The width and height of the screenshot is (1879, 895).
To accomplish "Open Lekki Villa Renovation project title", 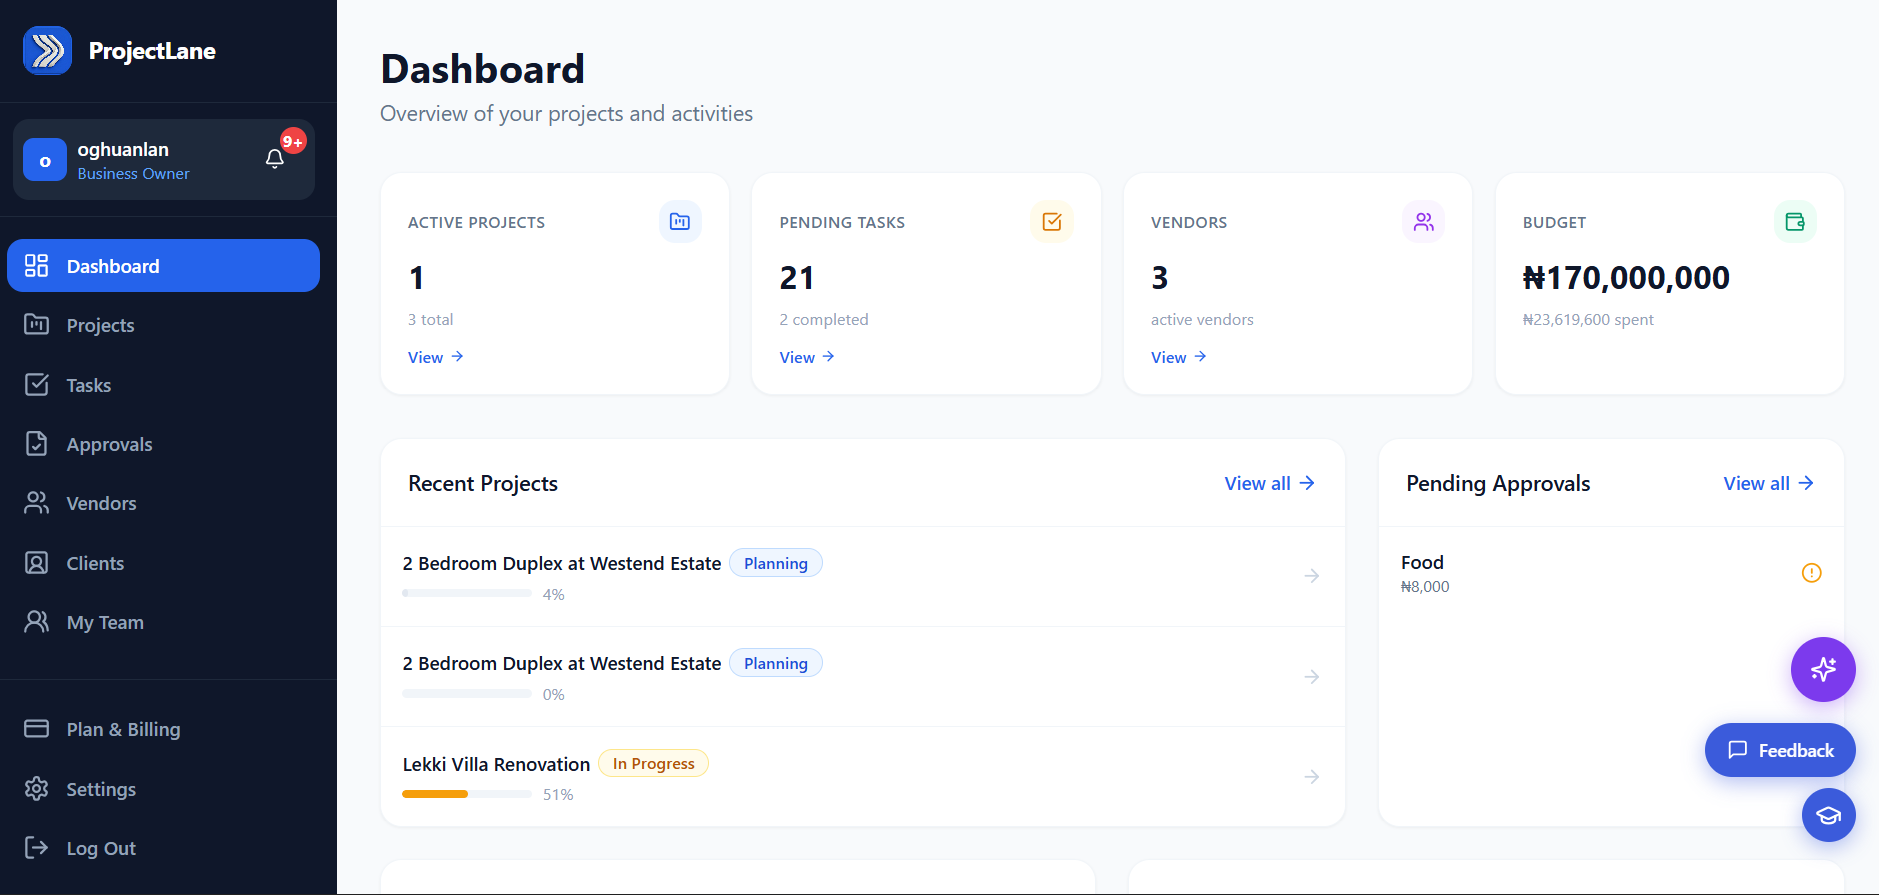I will click(496, 764).
